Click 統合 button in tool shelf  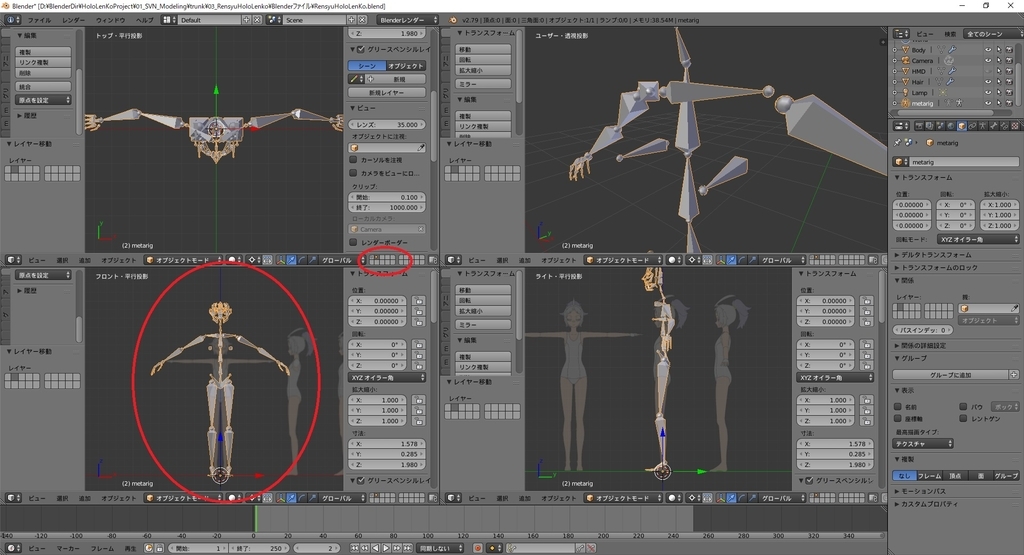tap(43, 86)
